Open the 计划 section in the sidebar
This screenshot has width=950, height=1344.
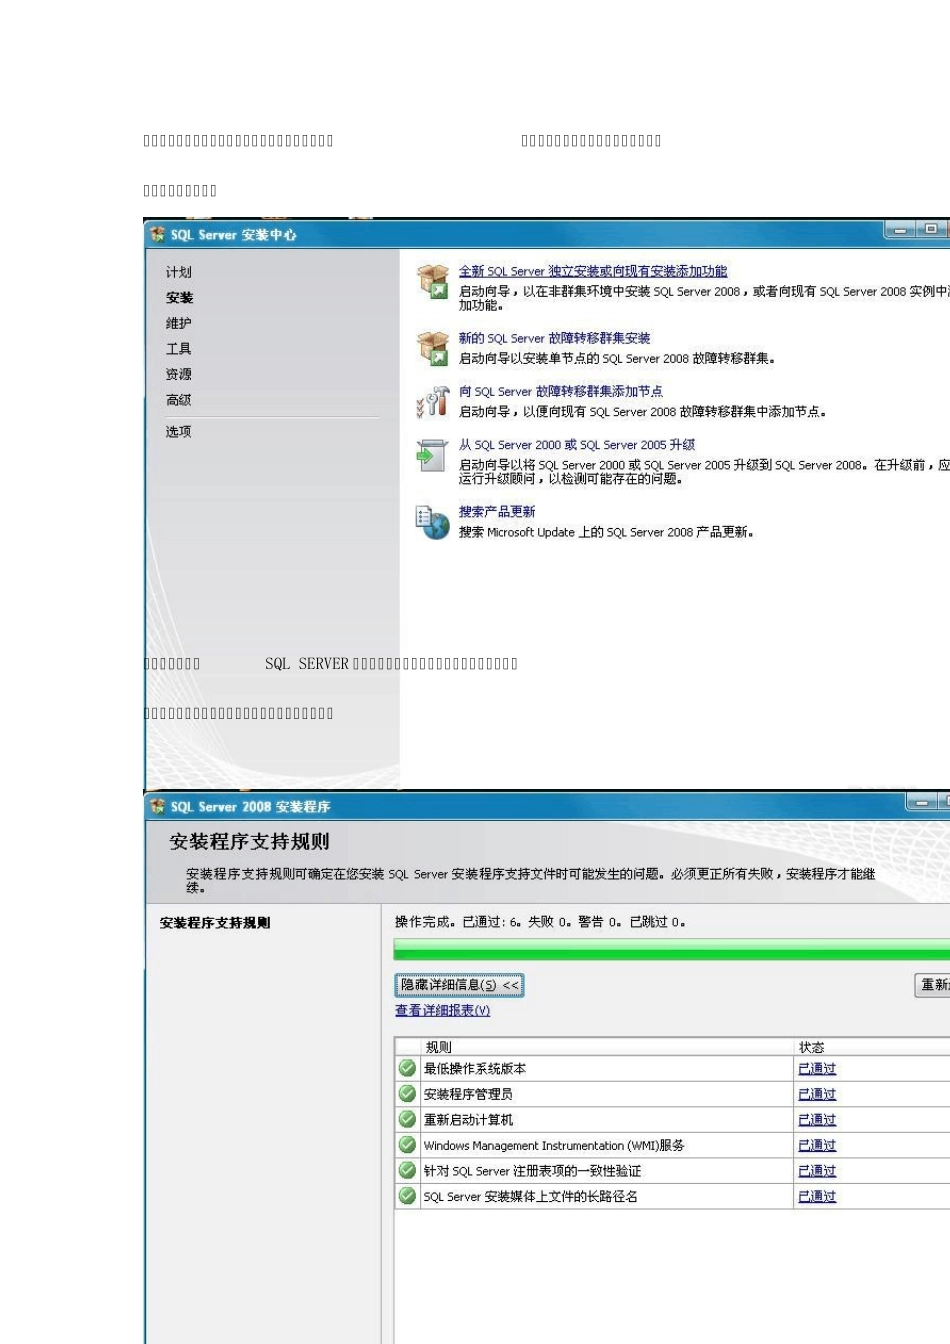pos(179,272)
